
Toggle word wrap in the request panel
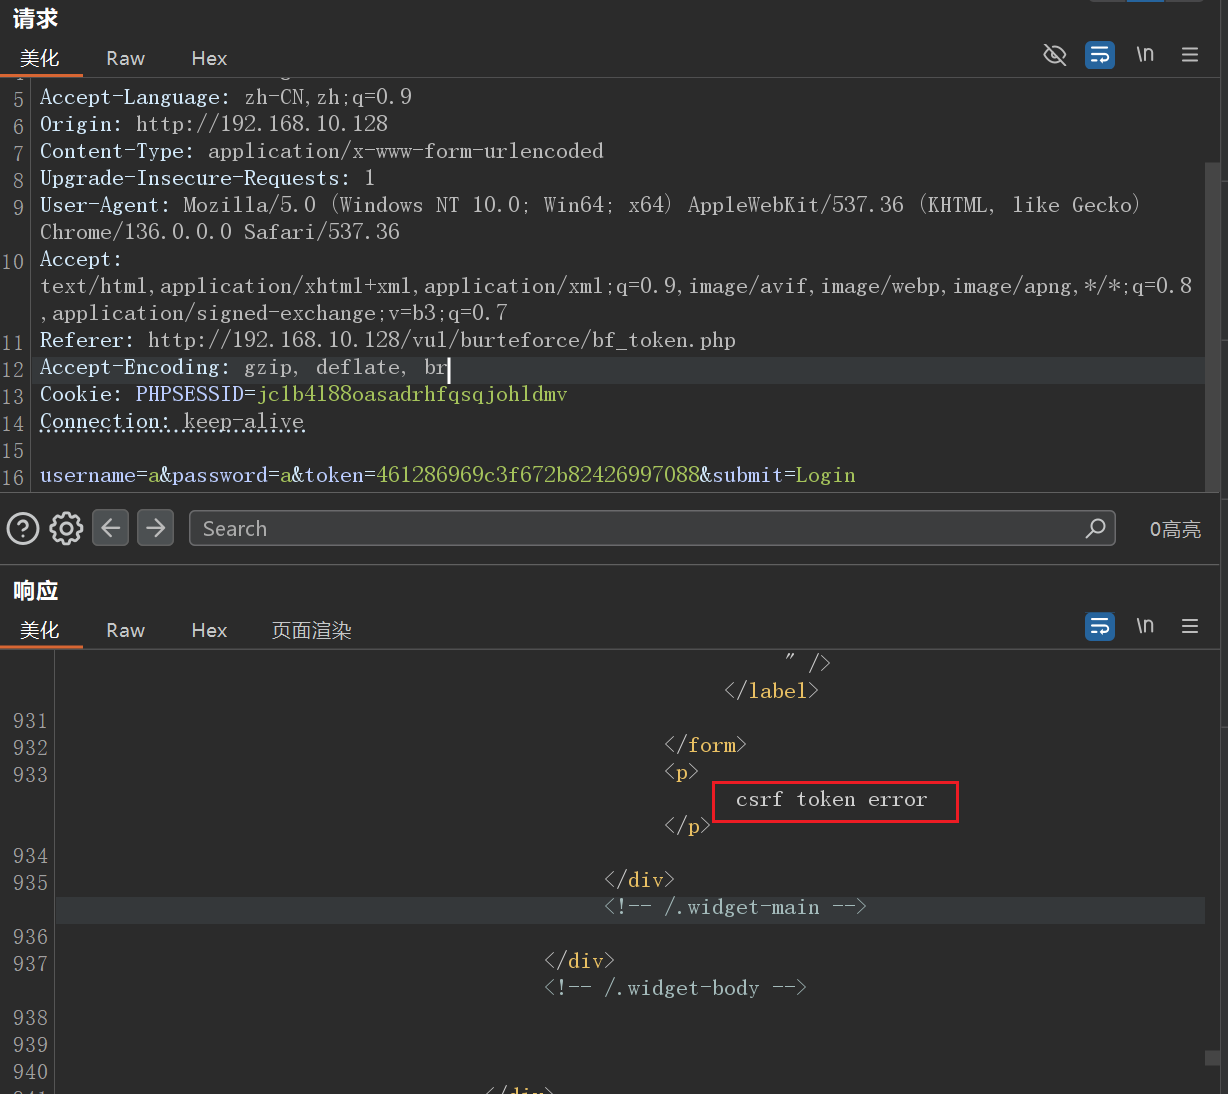click(x=1099, y=55)
